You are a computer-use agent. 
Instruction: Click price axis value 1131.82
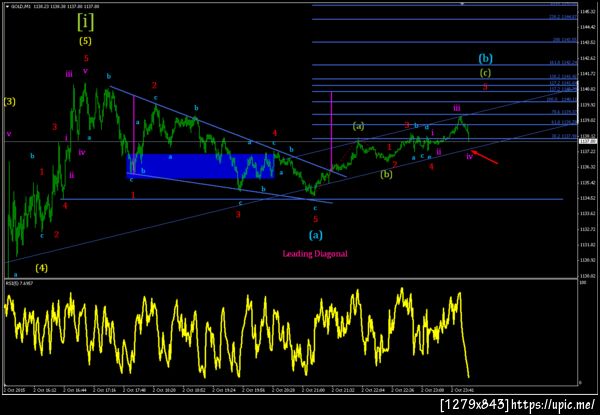(587, 245)
